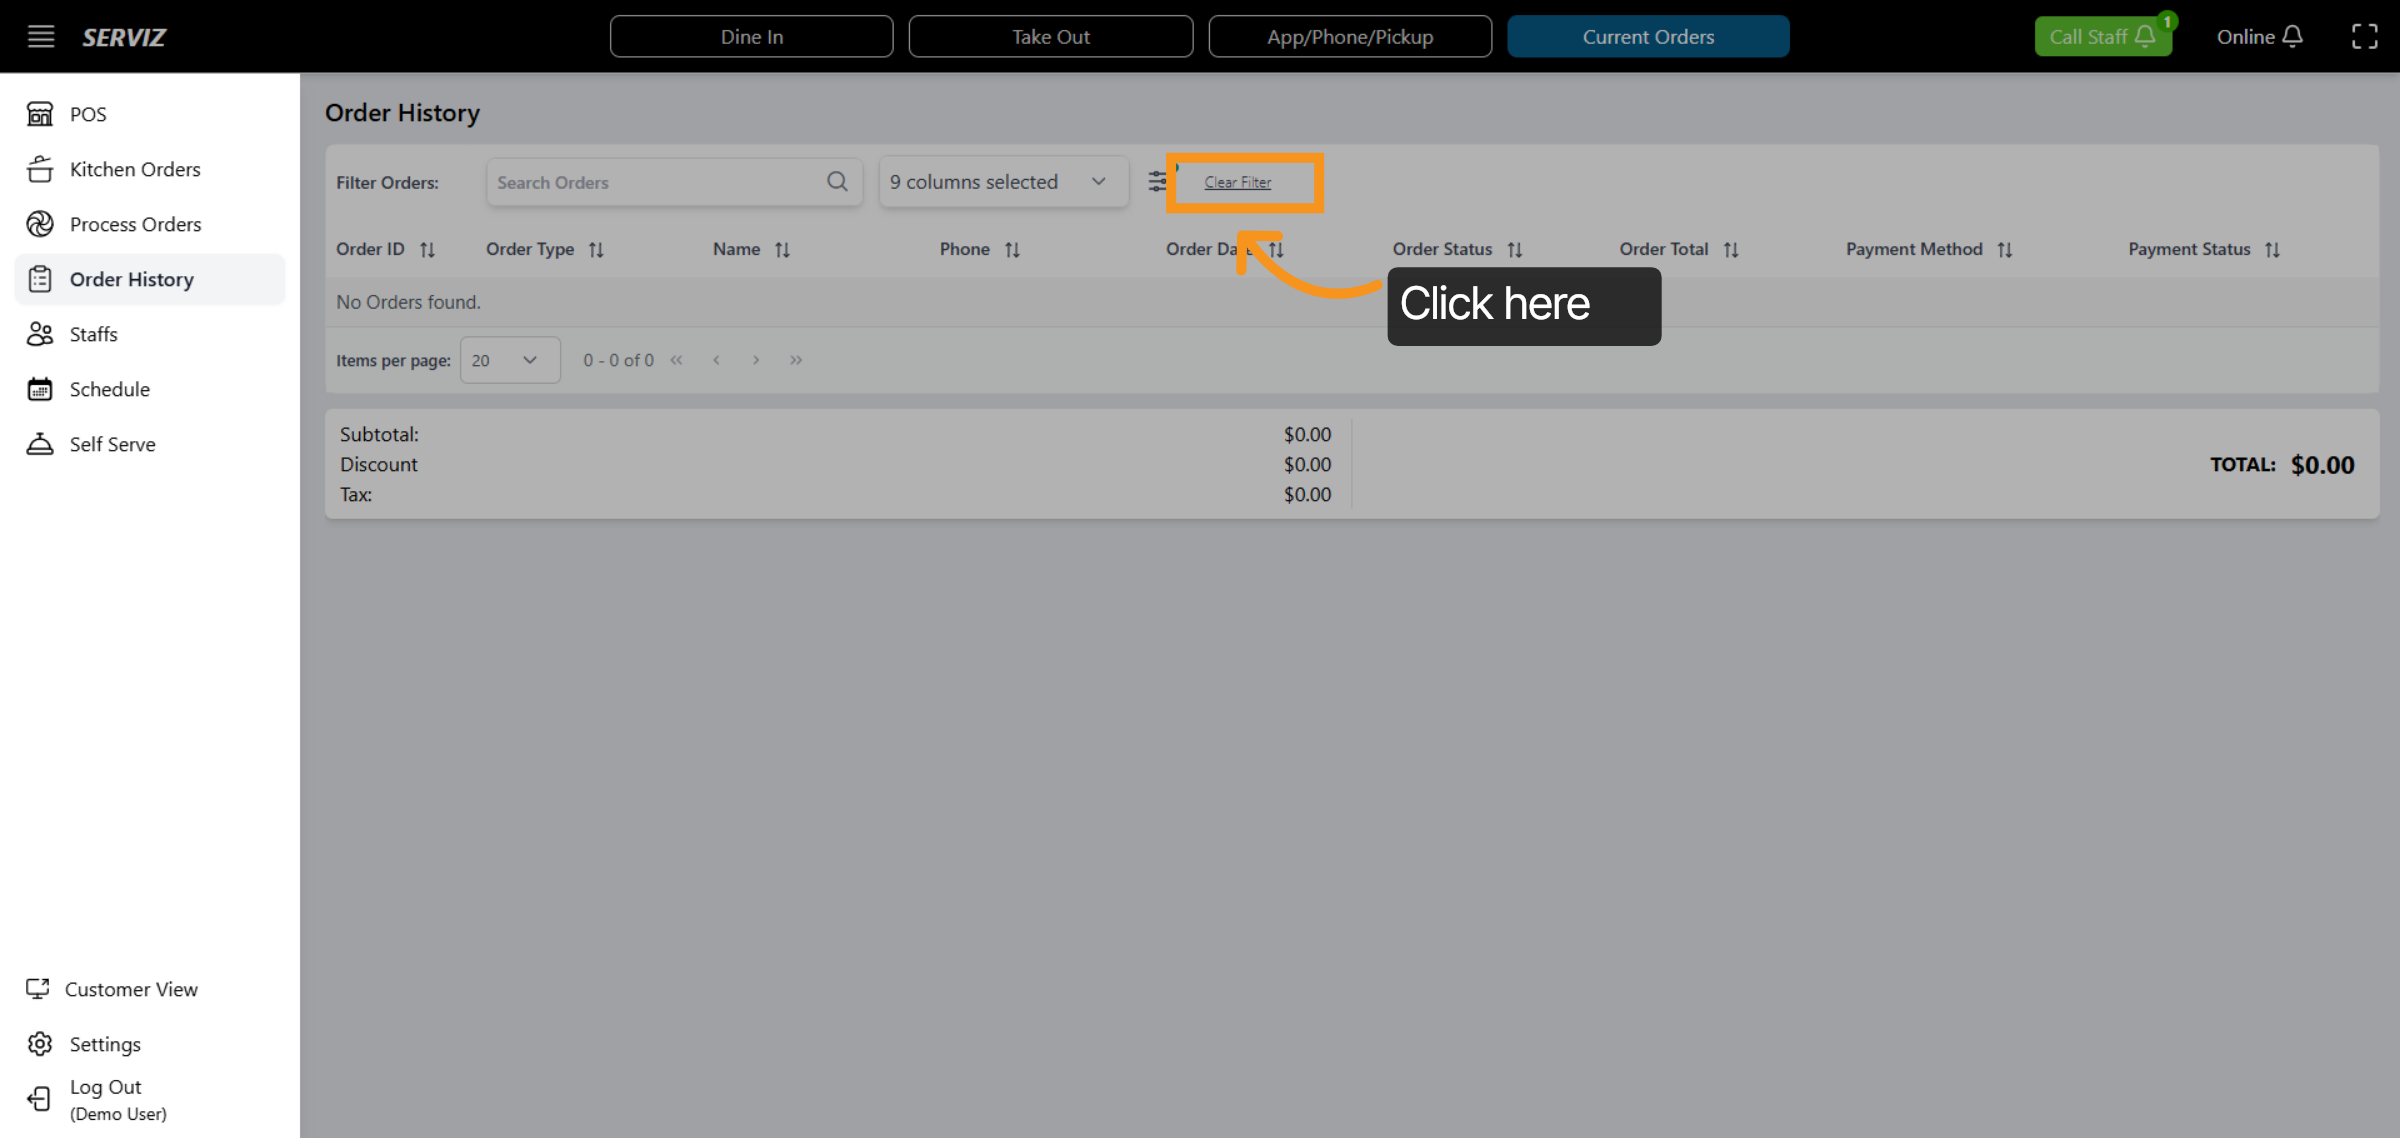Select the Kitchen Orders icon
Screen dimensions: 2400x1138
[40, 169]
